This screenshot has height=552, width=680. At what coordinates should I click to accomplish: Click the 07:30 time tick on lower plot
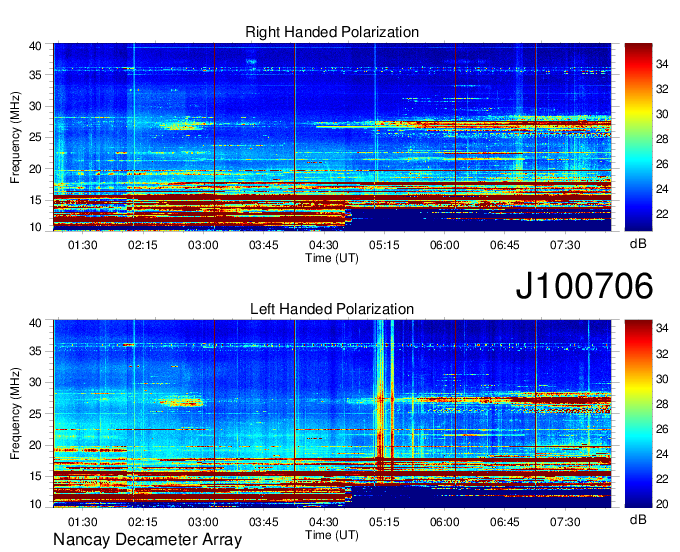pos(565,522)
